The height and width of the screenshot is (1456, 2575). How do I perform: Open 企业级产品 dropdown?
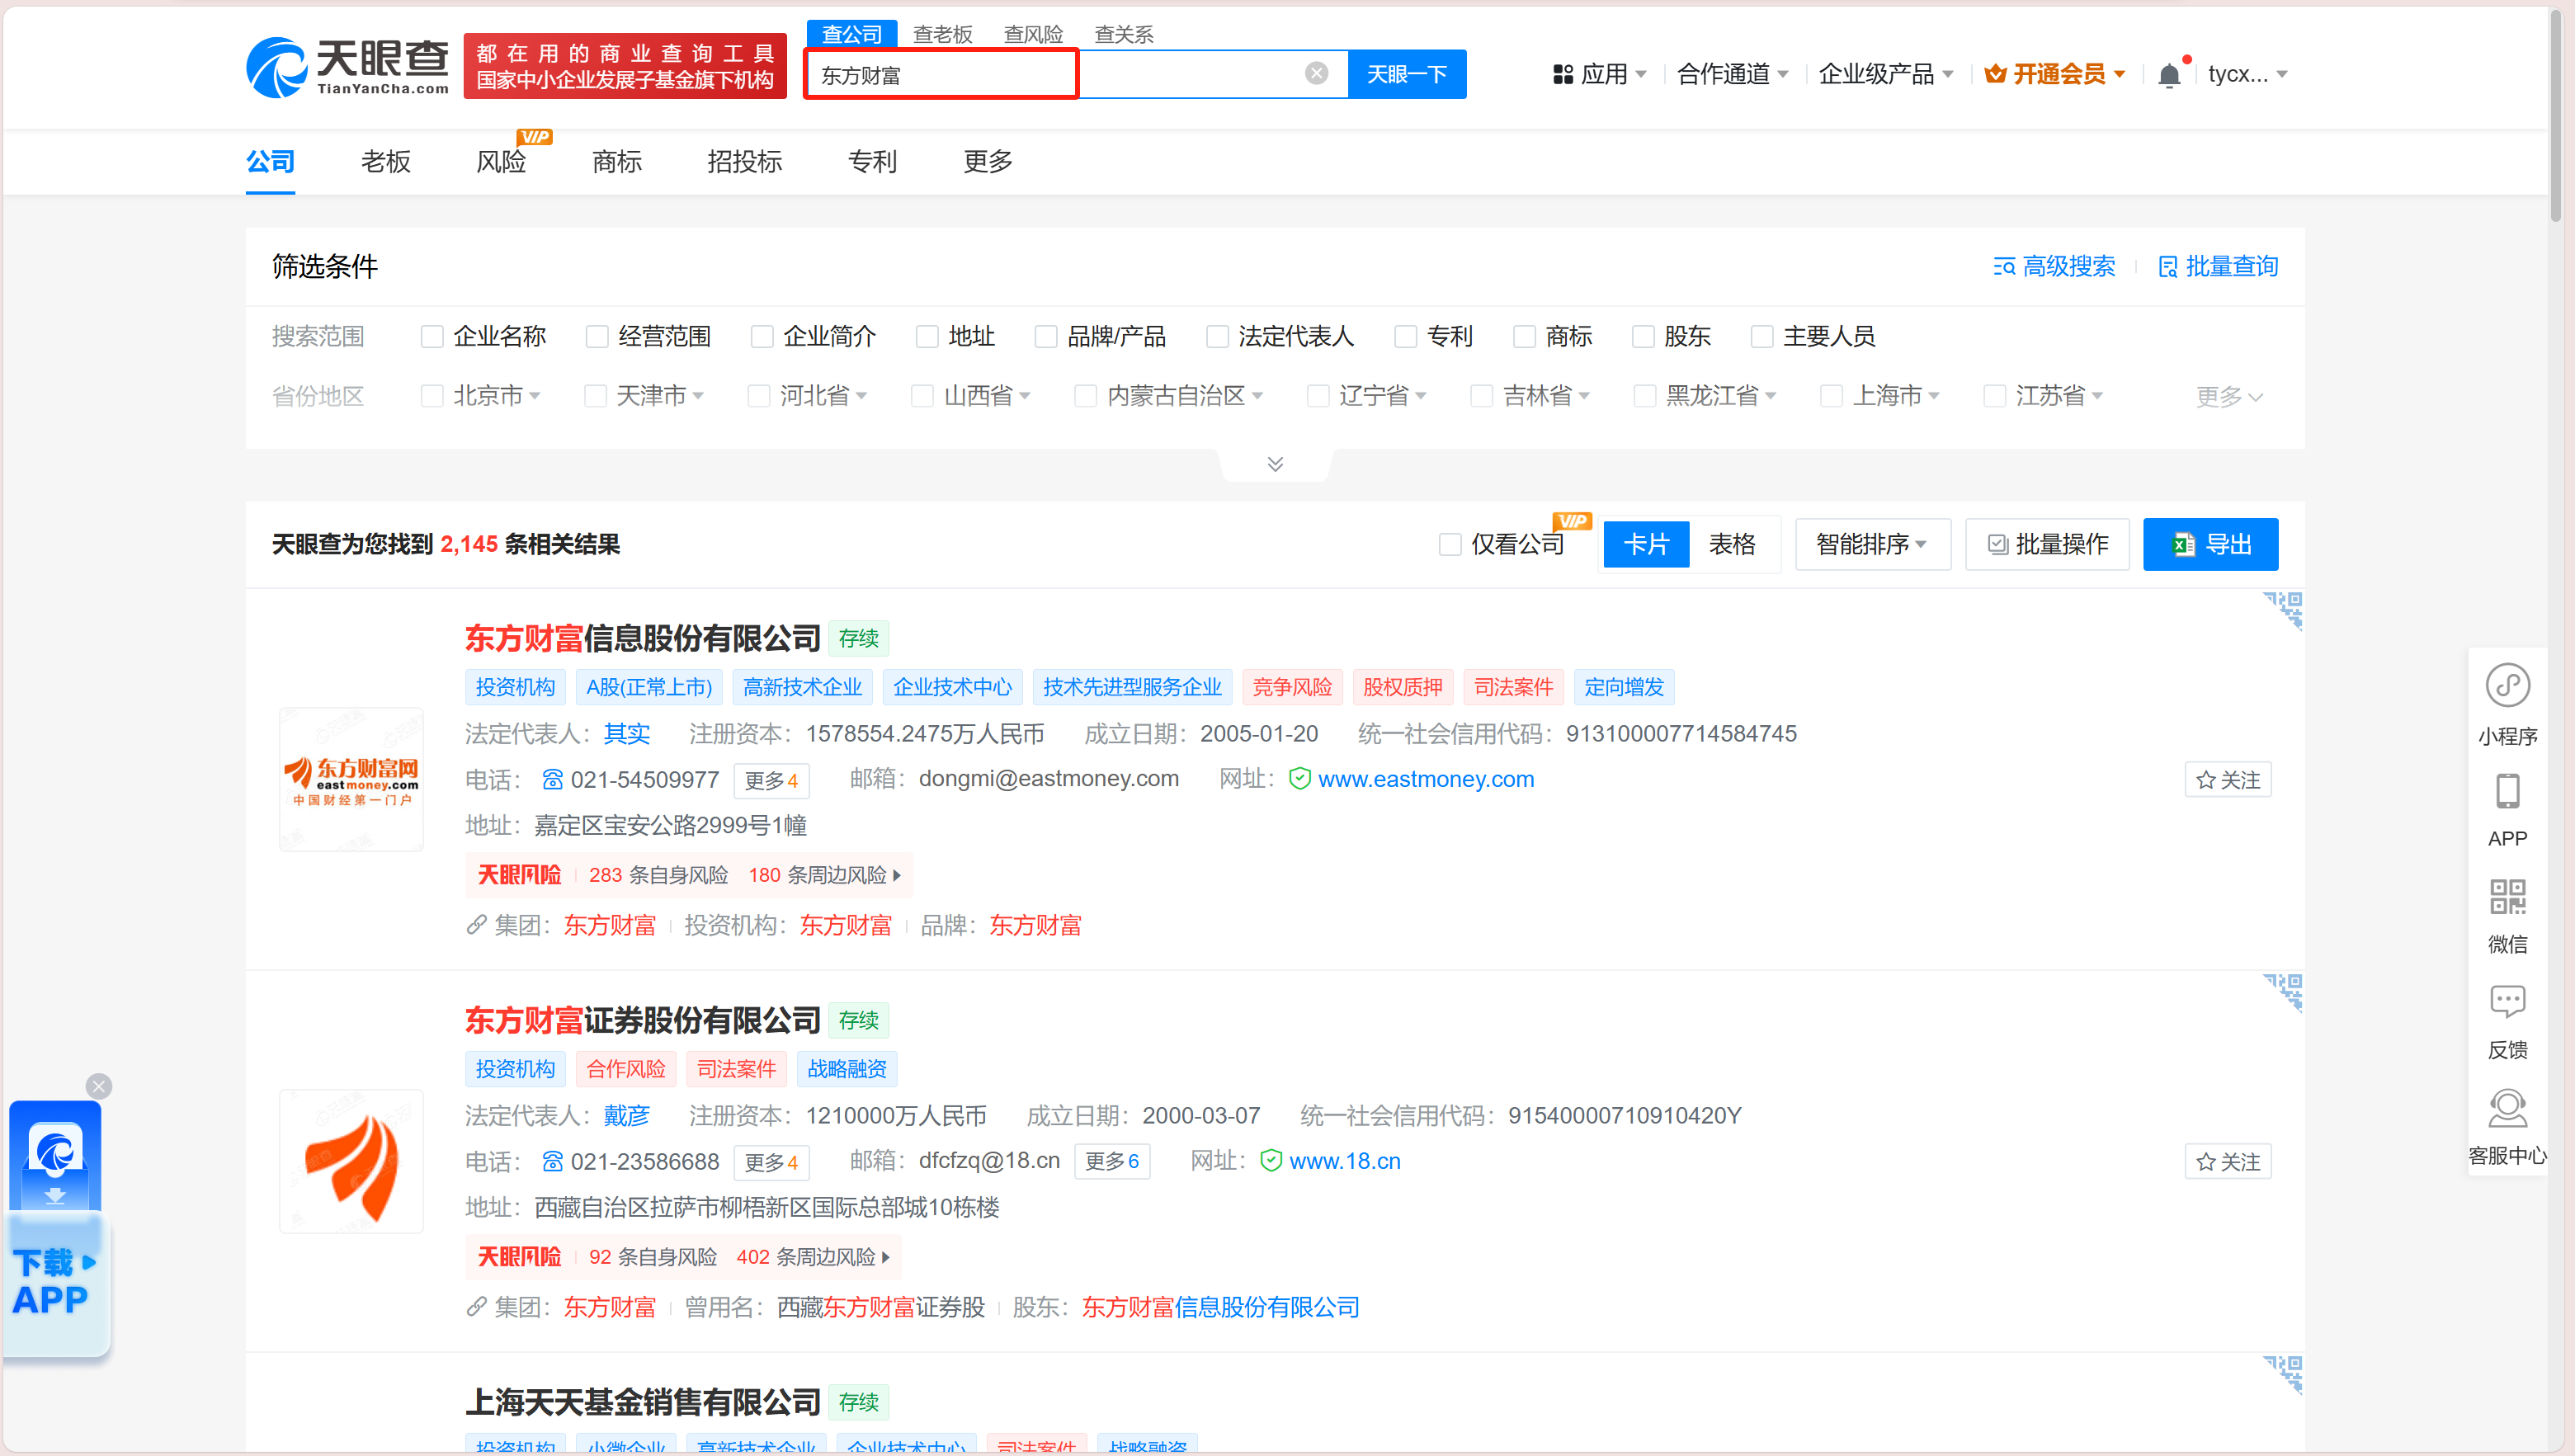tap(1886, 74)
